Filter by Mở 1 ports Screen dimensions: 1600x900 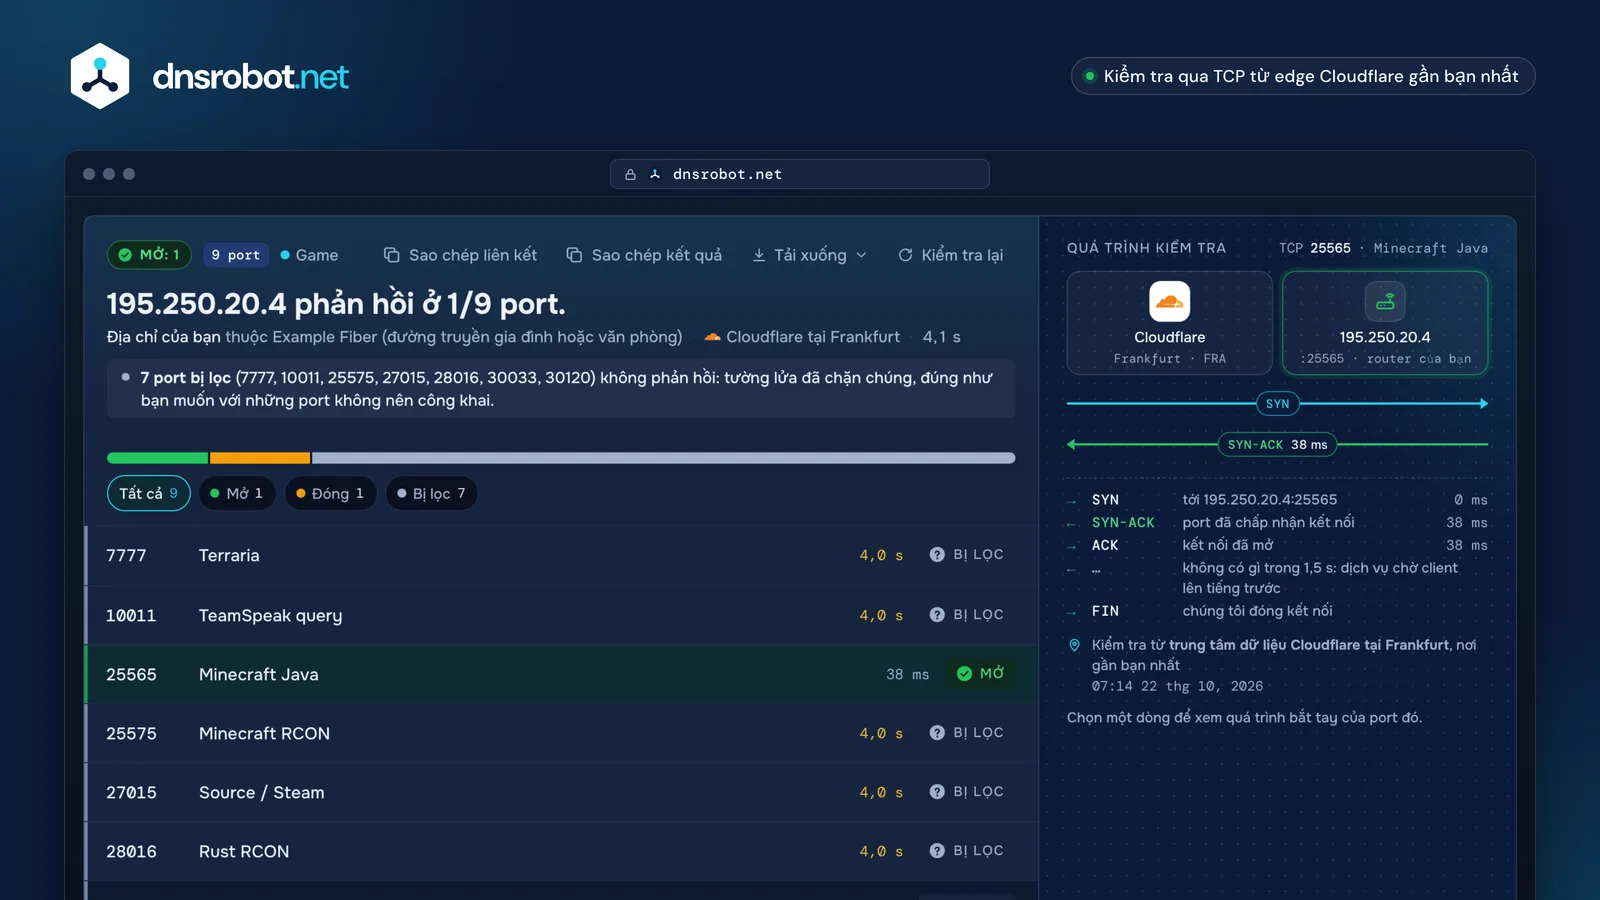point(237,493)
